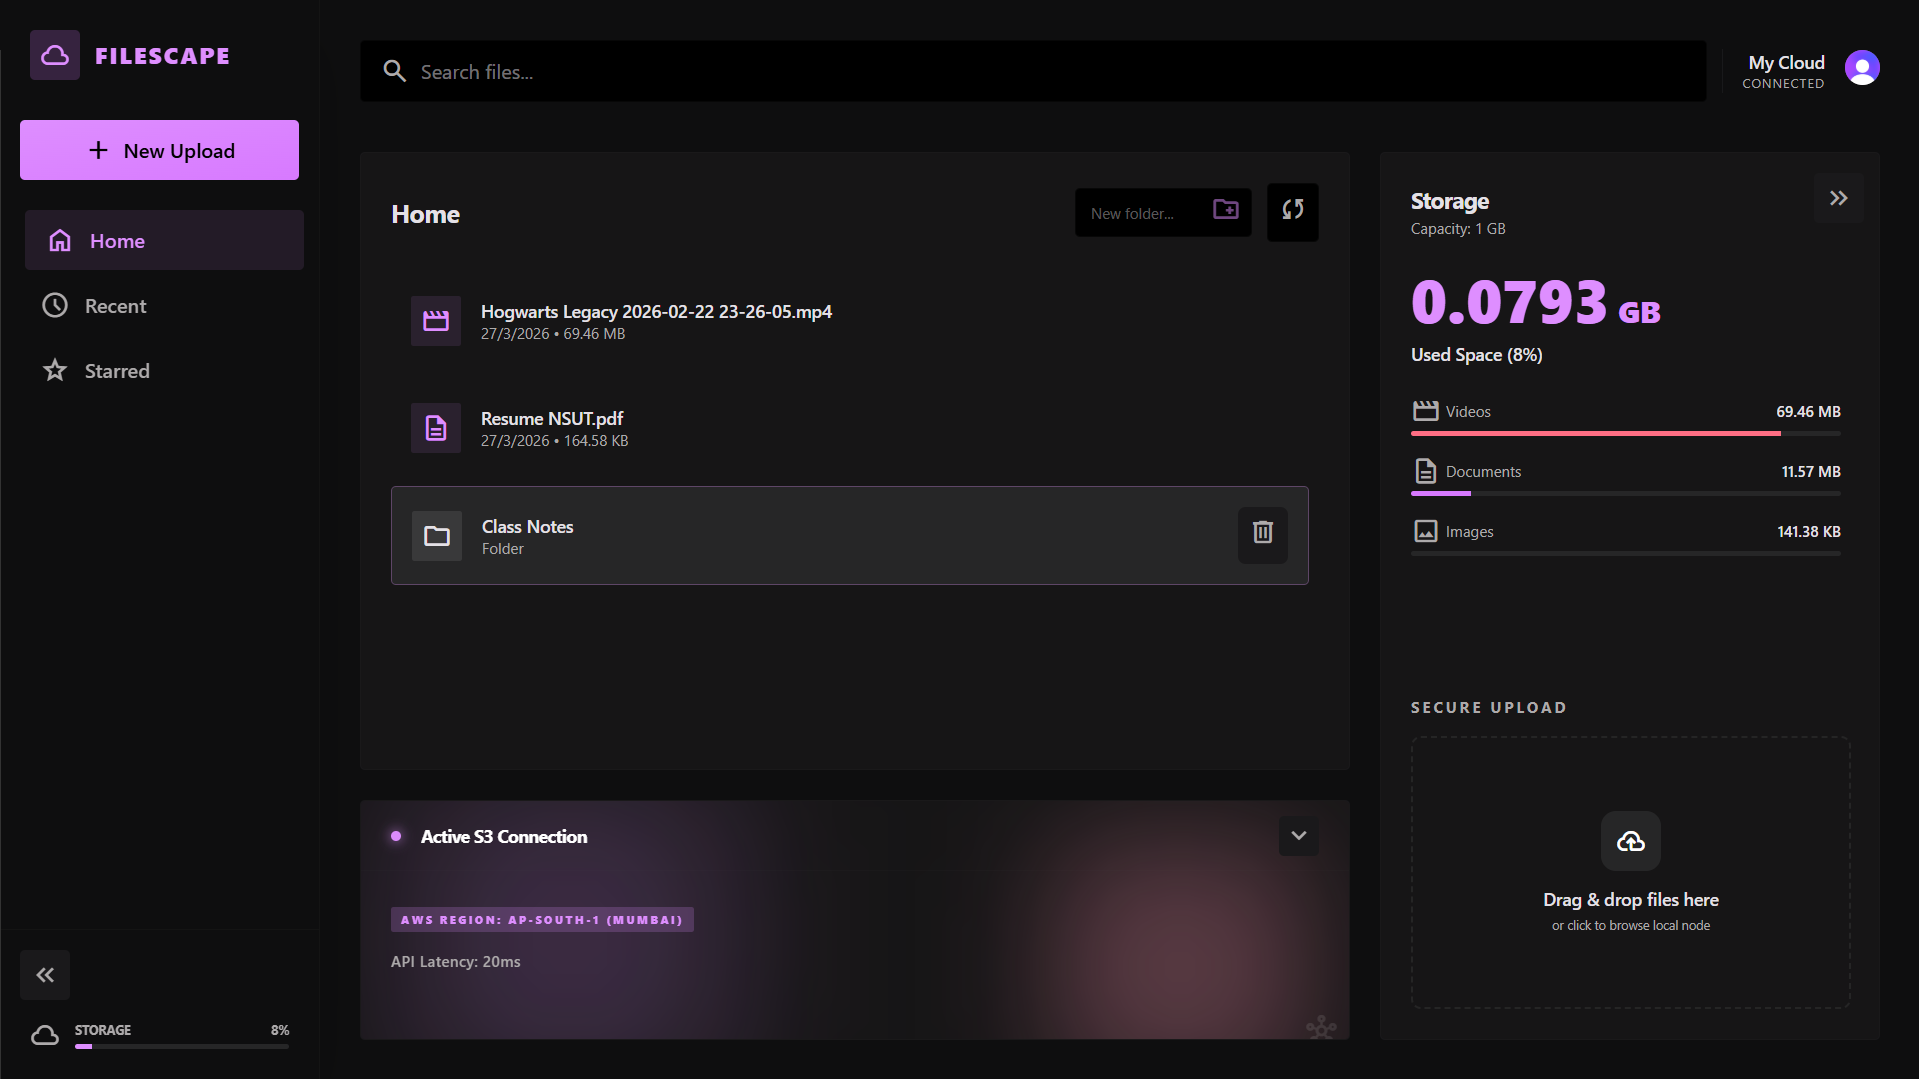The image size is (1919, 1079).
Task: Click the create folder icon
Action: pyautogui.click(x=1226, y=209)
